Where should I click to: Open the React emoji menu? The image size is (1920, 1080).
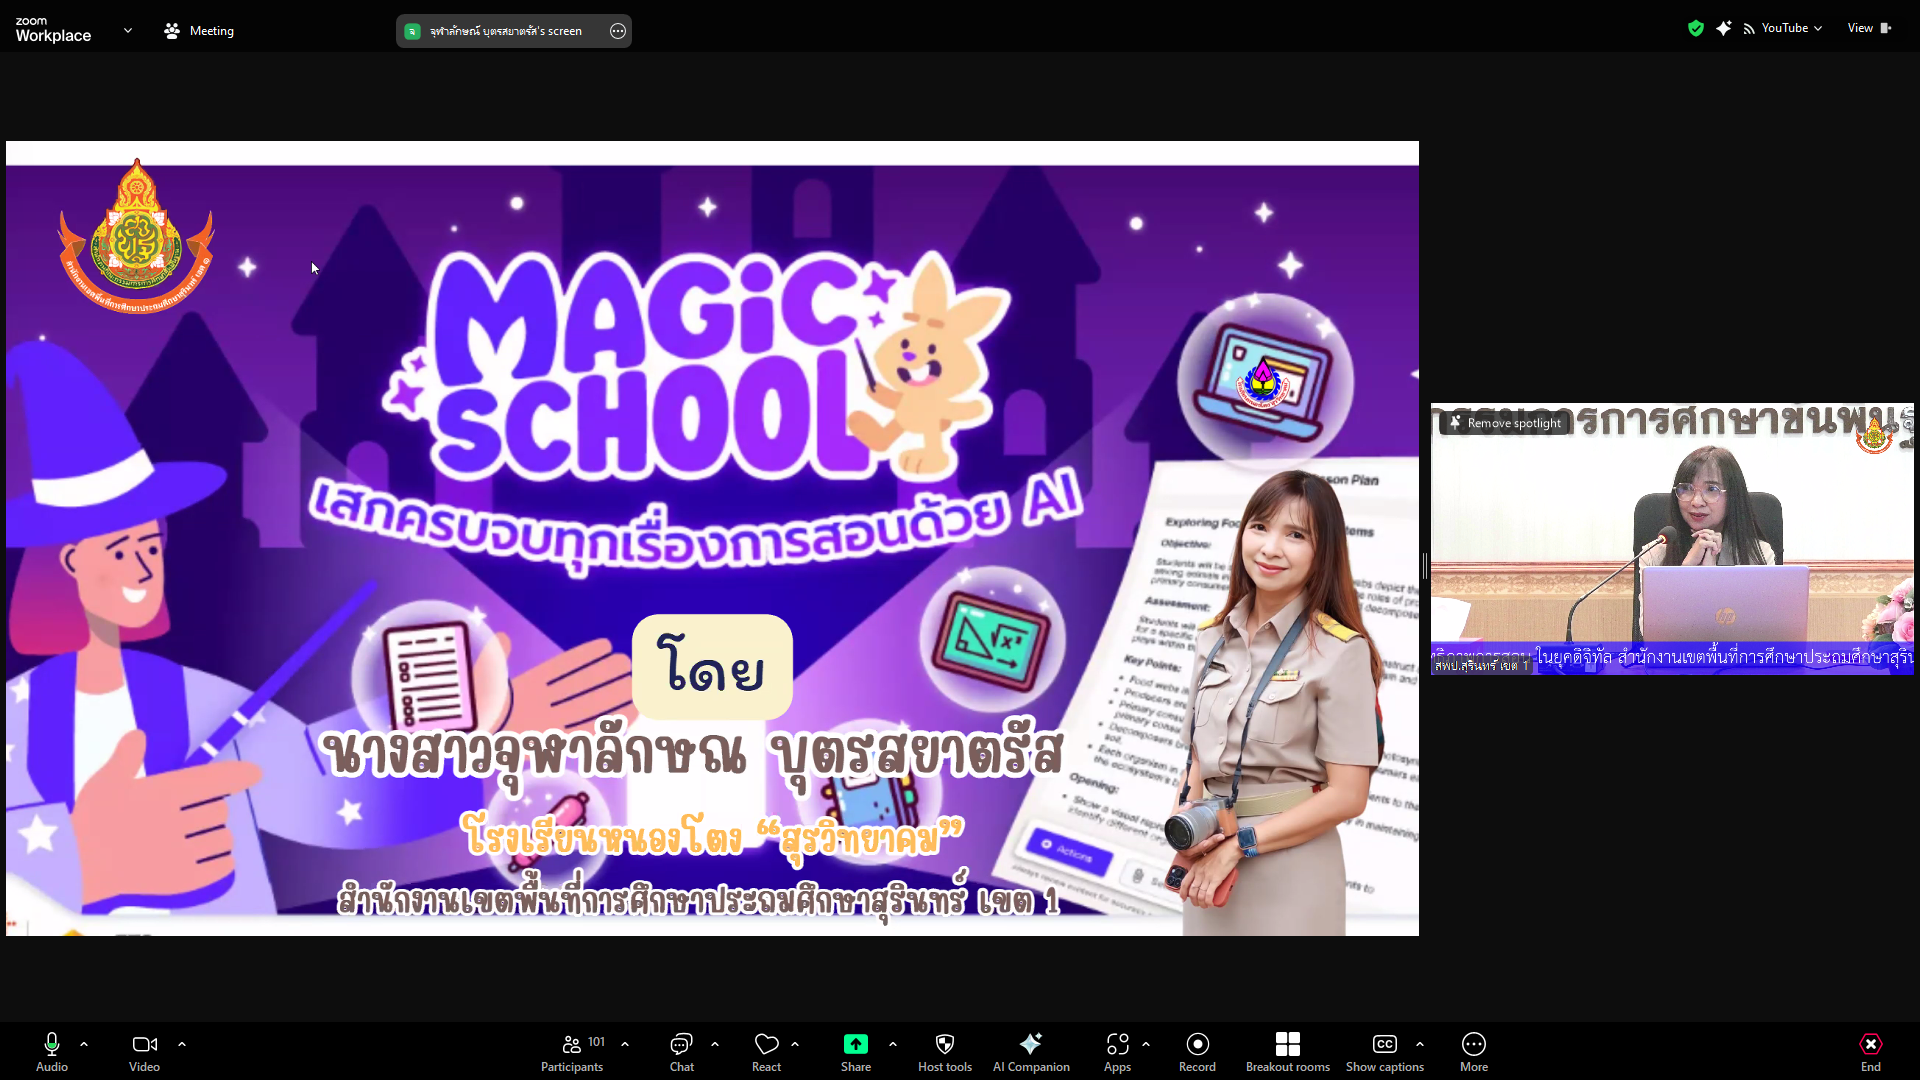click(x=767, y=1052)
